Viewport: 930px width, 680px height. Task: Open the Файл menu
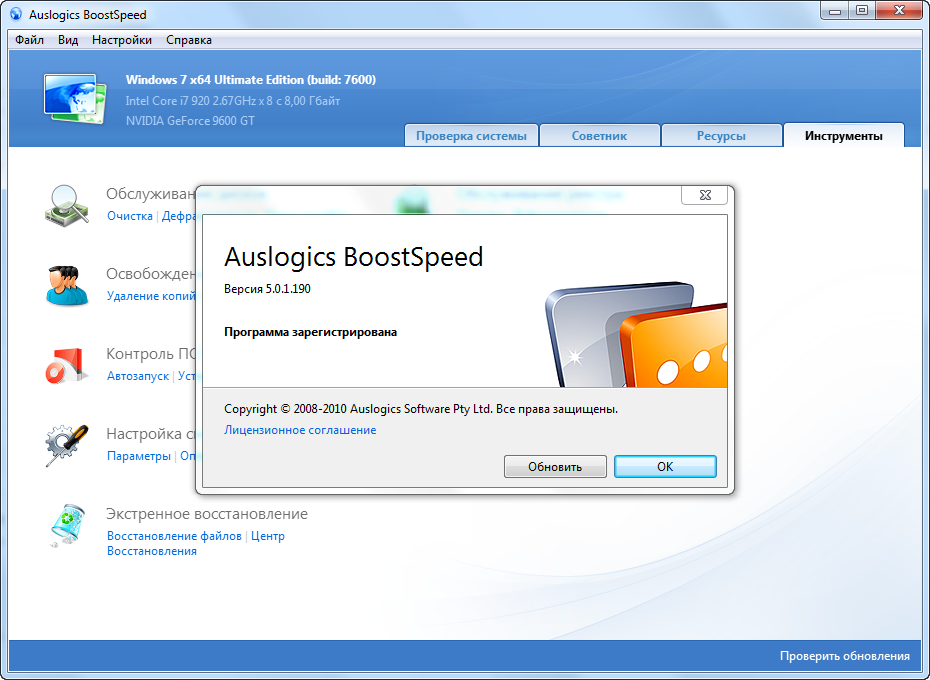coord(29,40)
